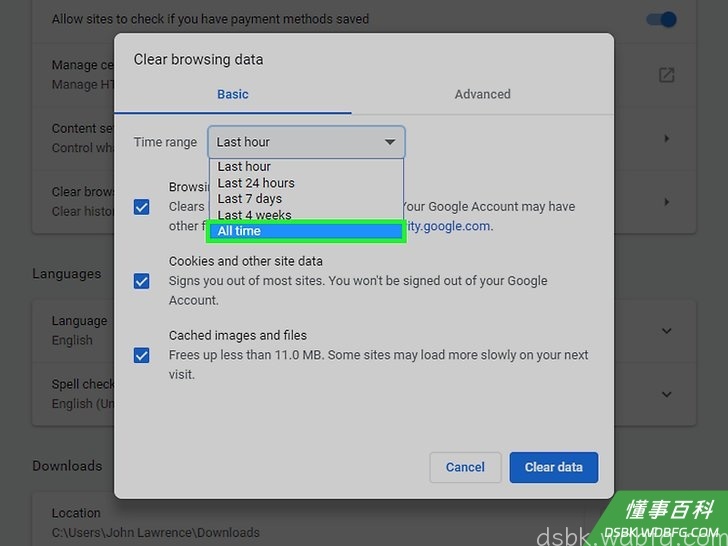Expand the Language section chevron
728x546 pixels.
pos(667,331)
